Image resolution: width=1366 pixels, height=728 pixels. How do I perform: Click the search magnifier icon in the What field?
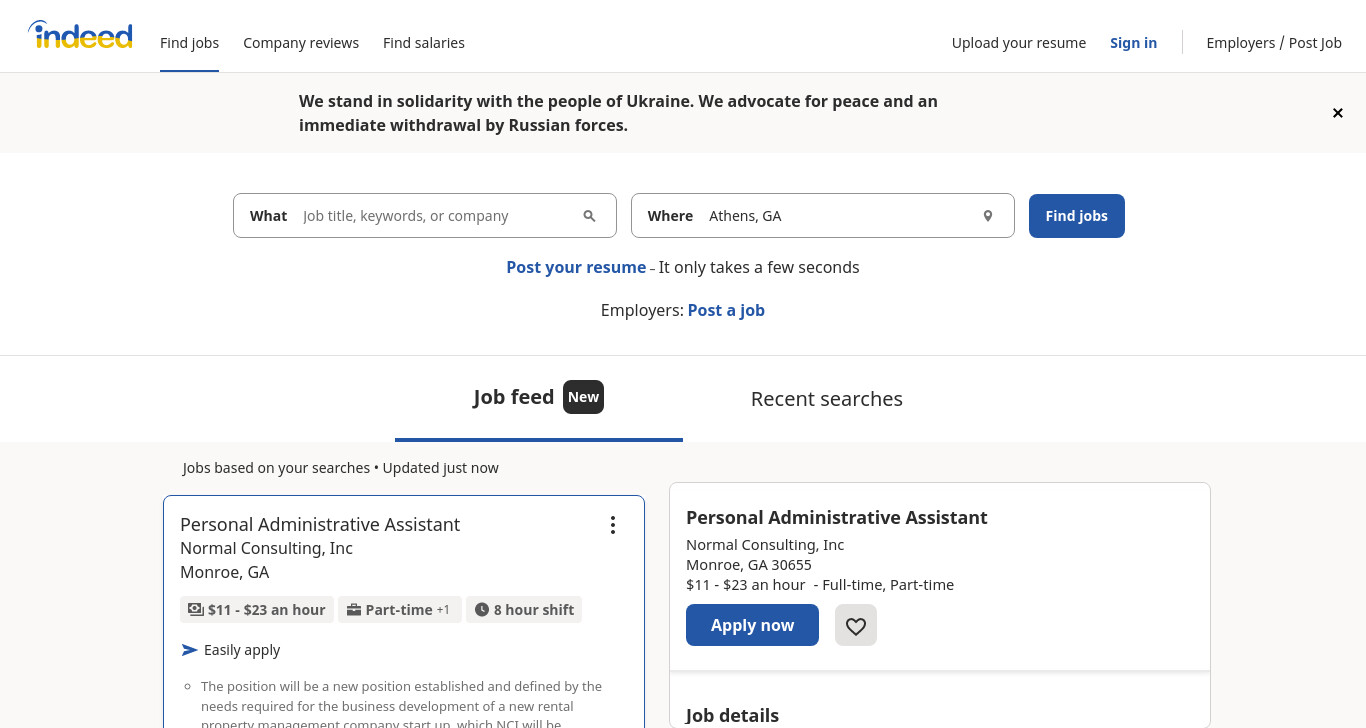(x=589, y=216)
